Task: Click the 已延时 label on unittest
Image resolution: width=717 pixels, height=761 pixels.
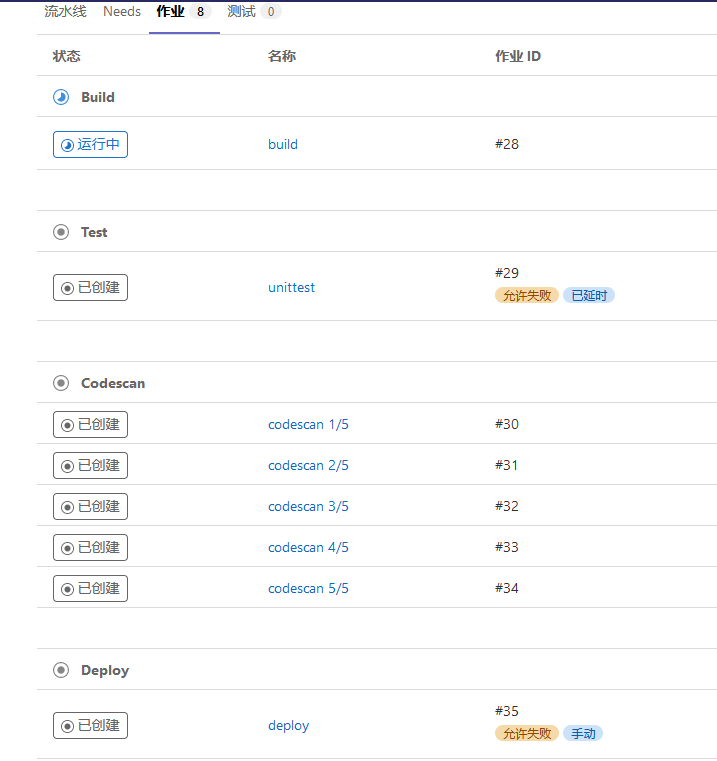Action: pyautogui.click(x=589, y=295)
